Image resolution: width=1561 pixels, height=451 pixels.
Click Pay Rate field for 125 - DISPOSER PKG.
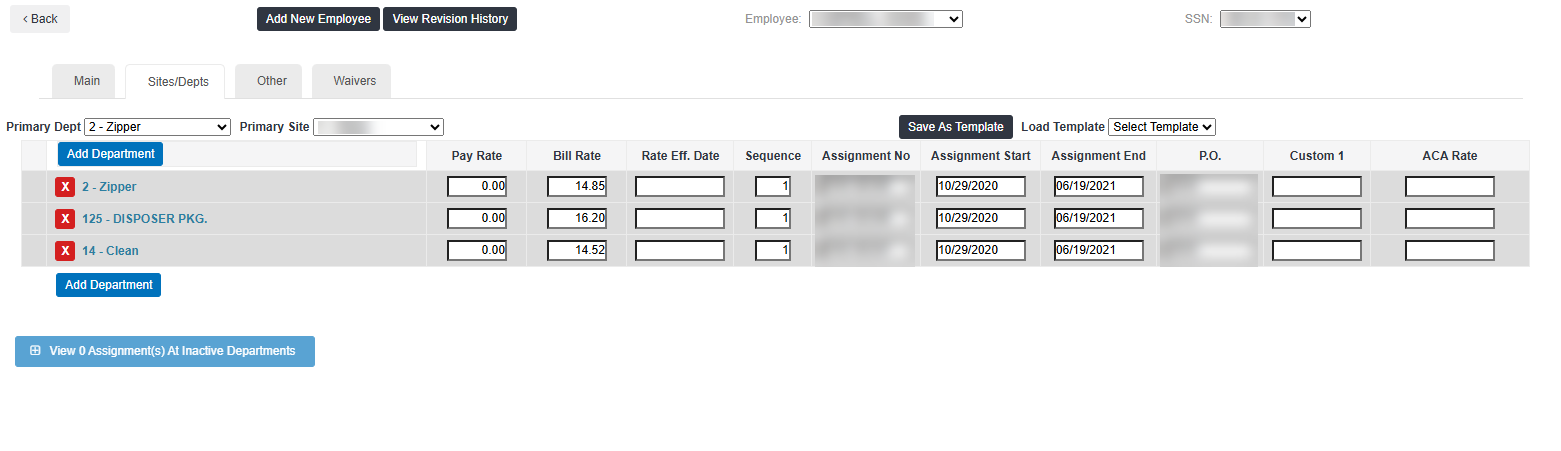(x=477, y=219)
